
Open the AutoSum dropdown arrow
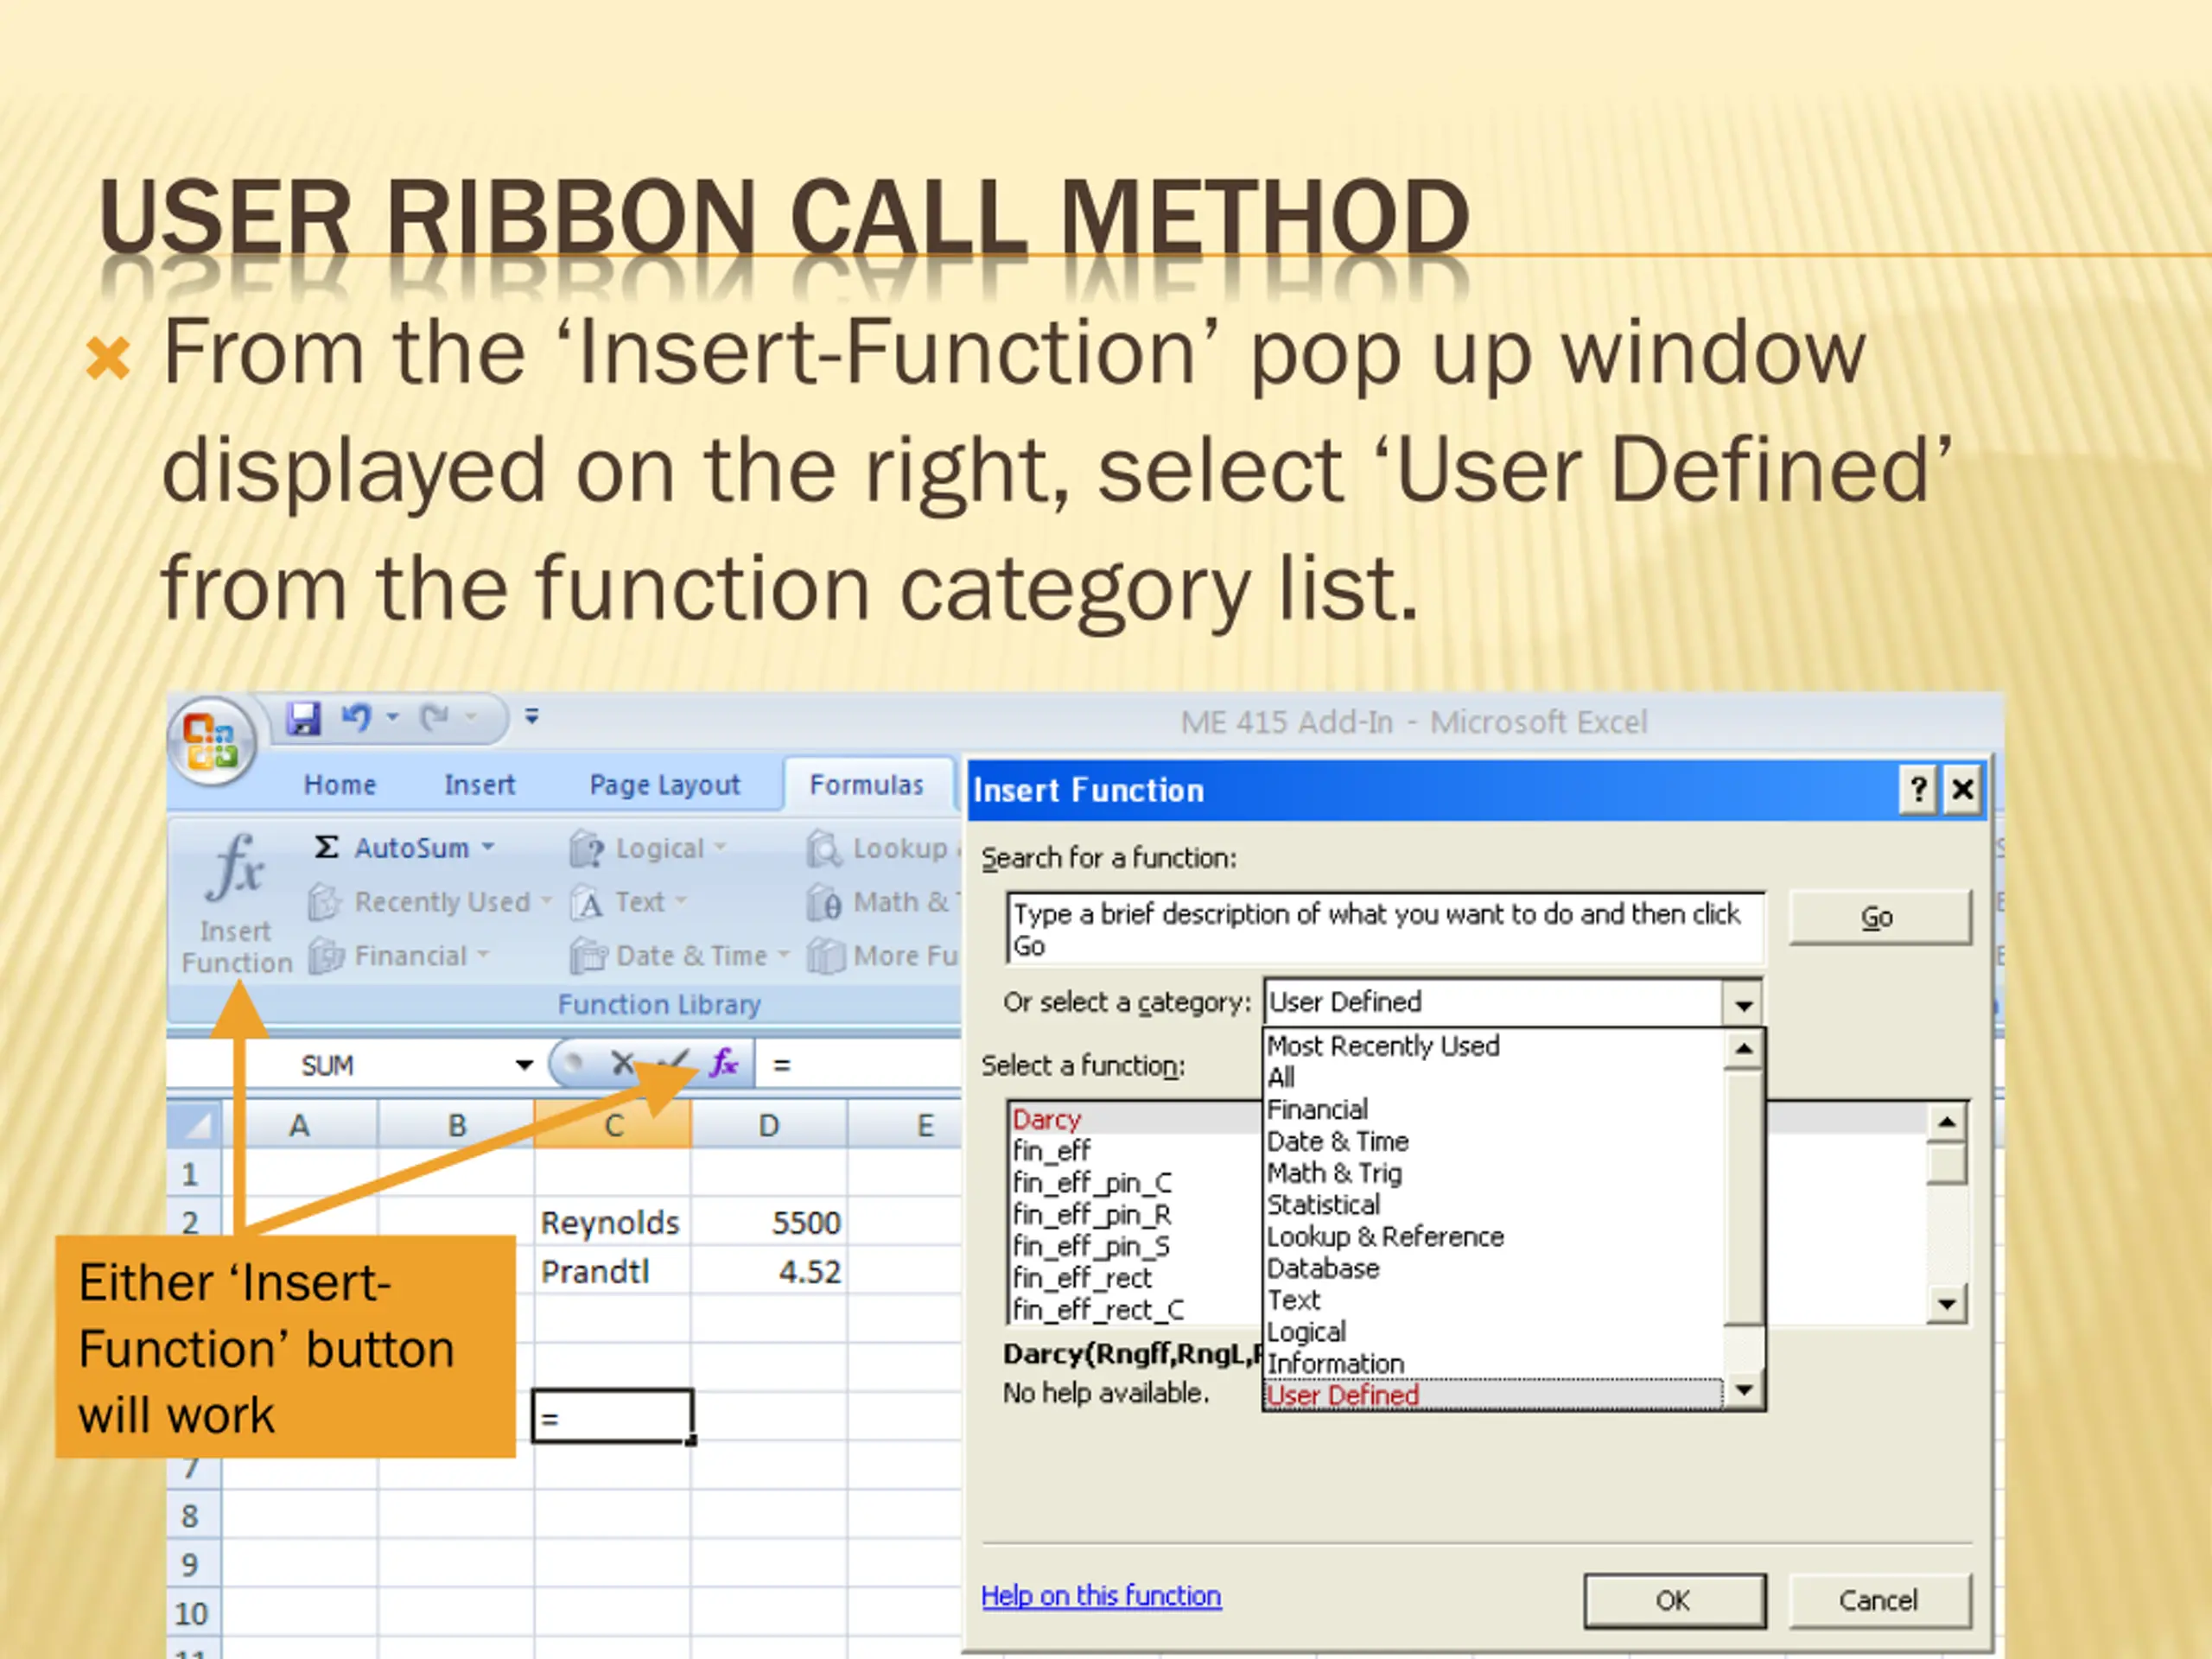(488, 848)
